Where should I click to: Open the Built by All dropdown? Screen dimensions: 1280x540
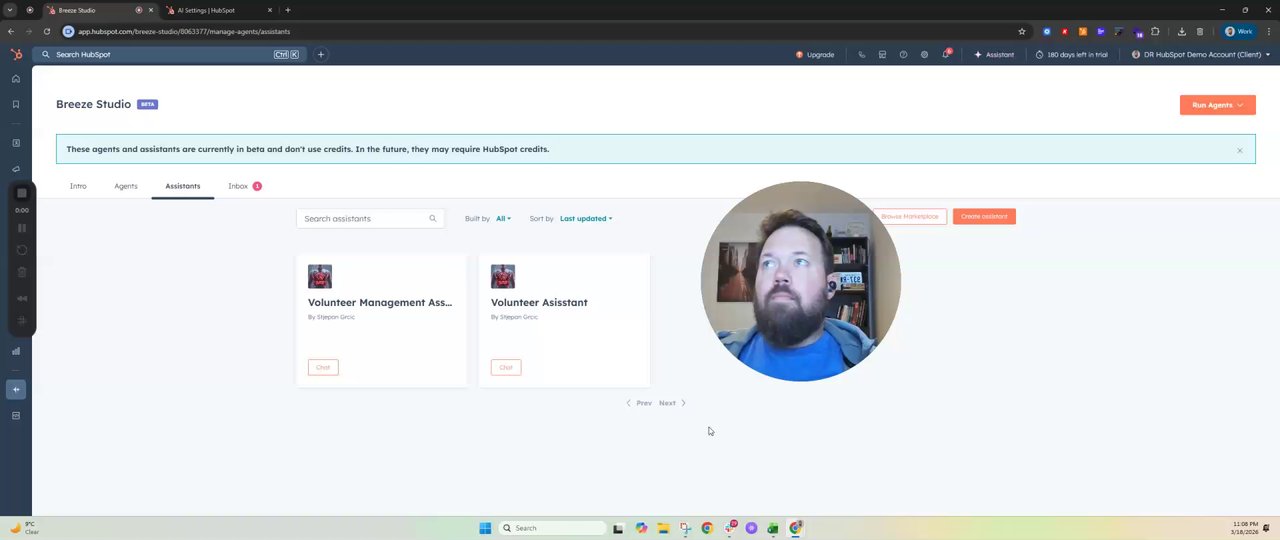[503, 218]
